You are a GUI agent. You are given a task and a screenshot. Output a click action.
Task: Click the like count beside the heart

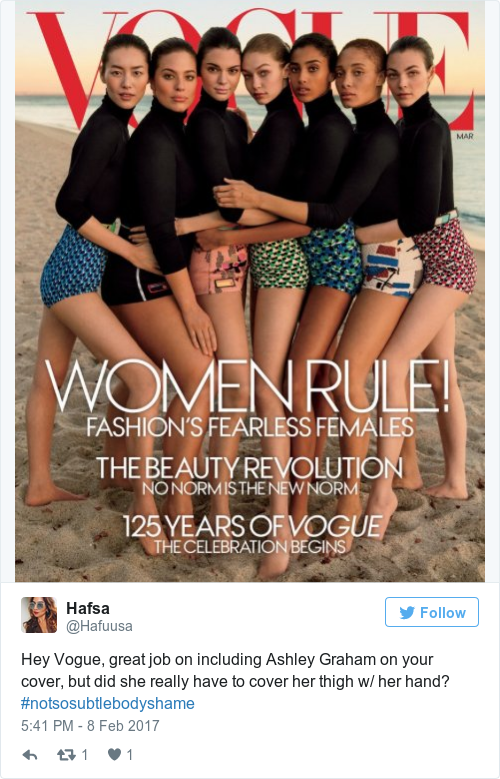(x=130, y=755)
